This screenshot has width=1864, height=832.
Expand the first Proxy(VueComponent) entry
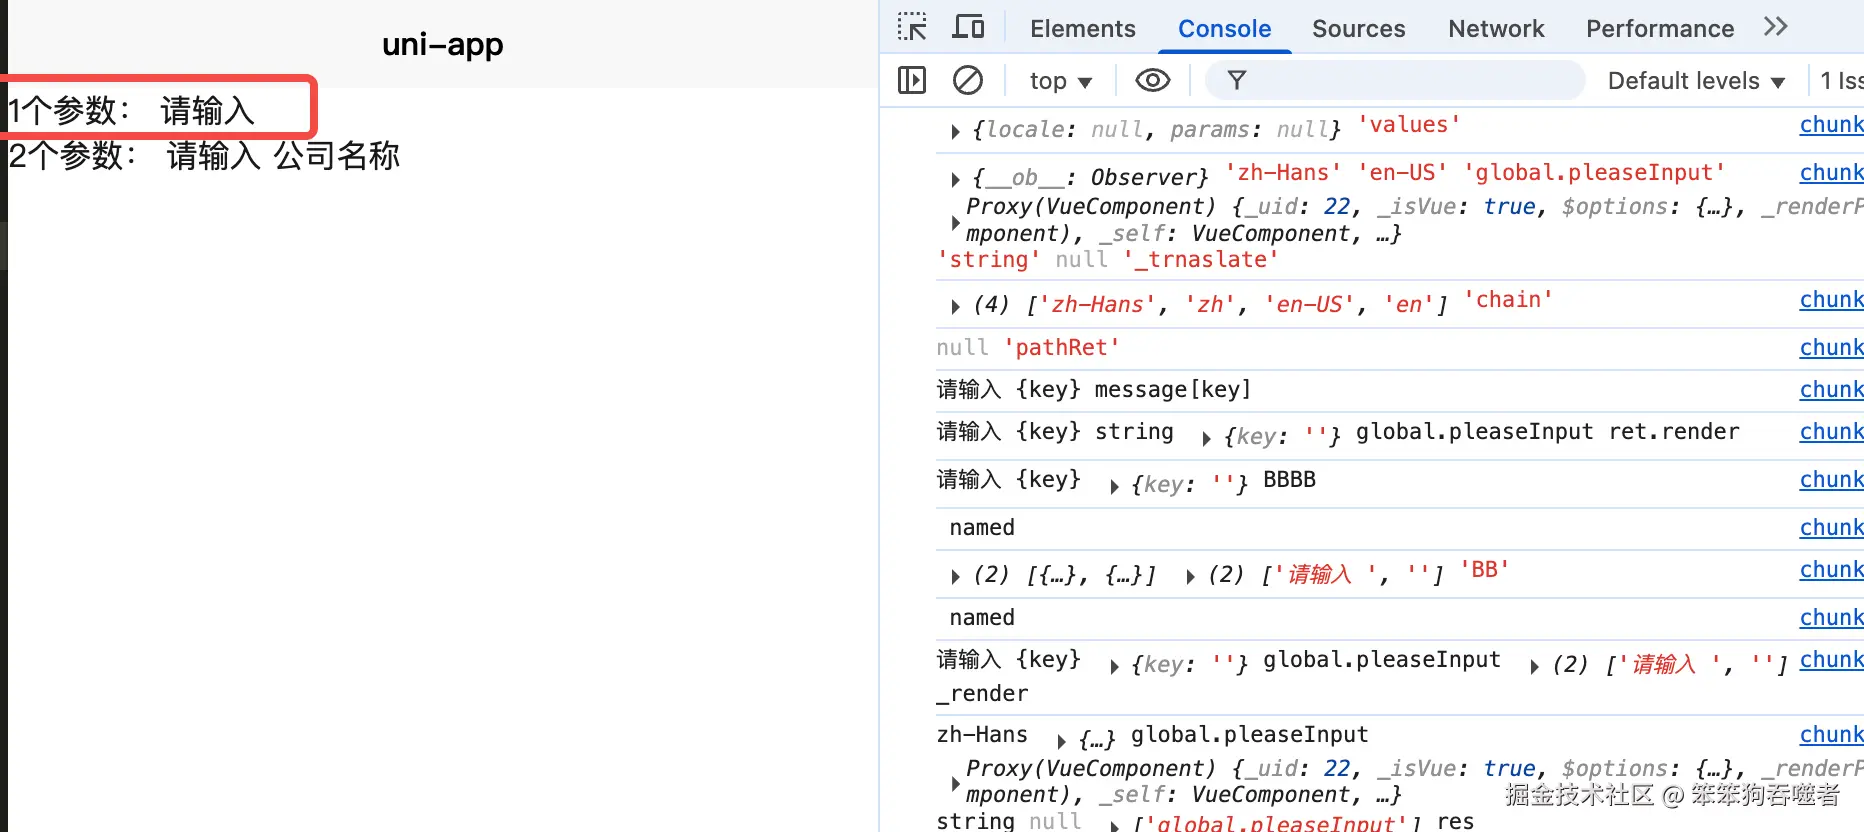[955, 222]
